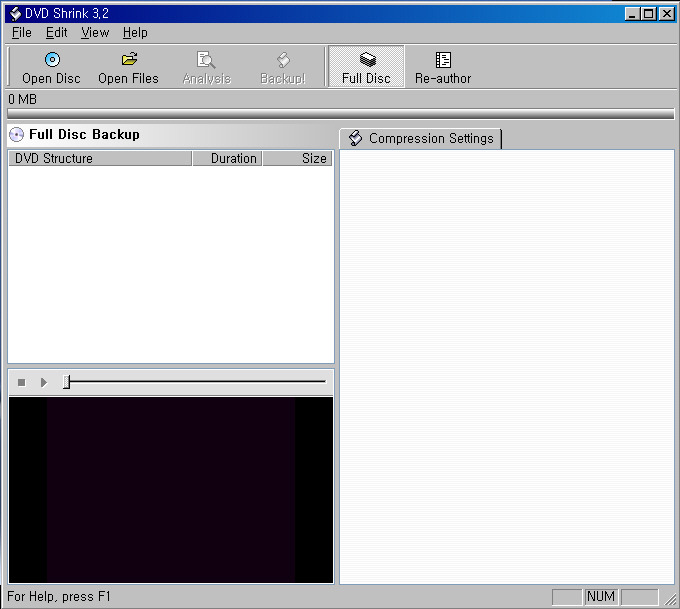680x609 pixels.
Task: Click the NUM status bar indicator
Action: pyautogui.click(x=601, y=597)
